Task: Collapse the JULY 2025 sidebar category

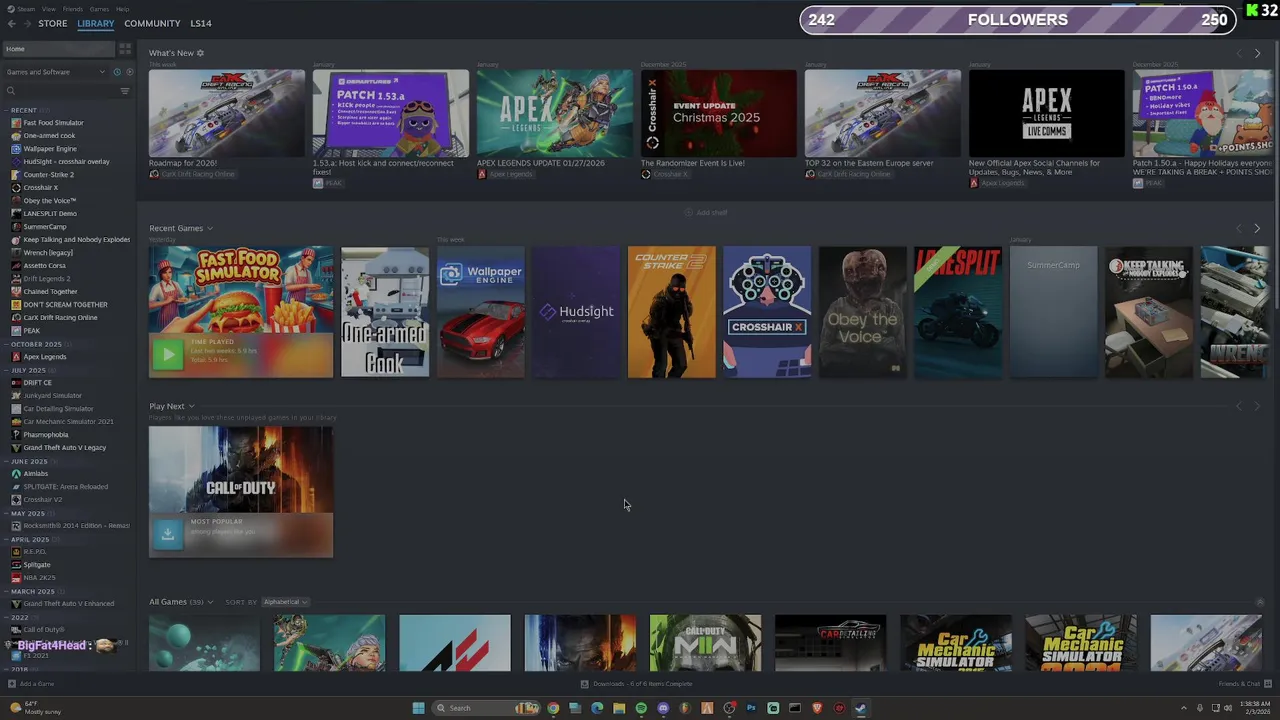Action: (6, 370)
